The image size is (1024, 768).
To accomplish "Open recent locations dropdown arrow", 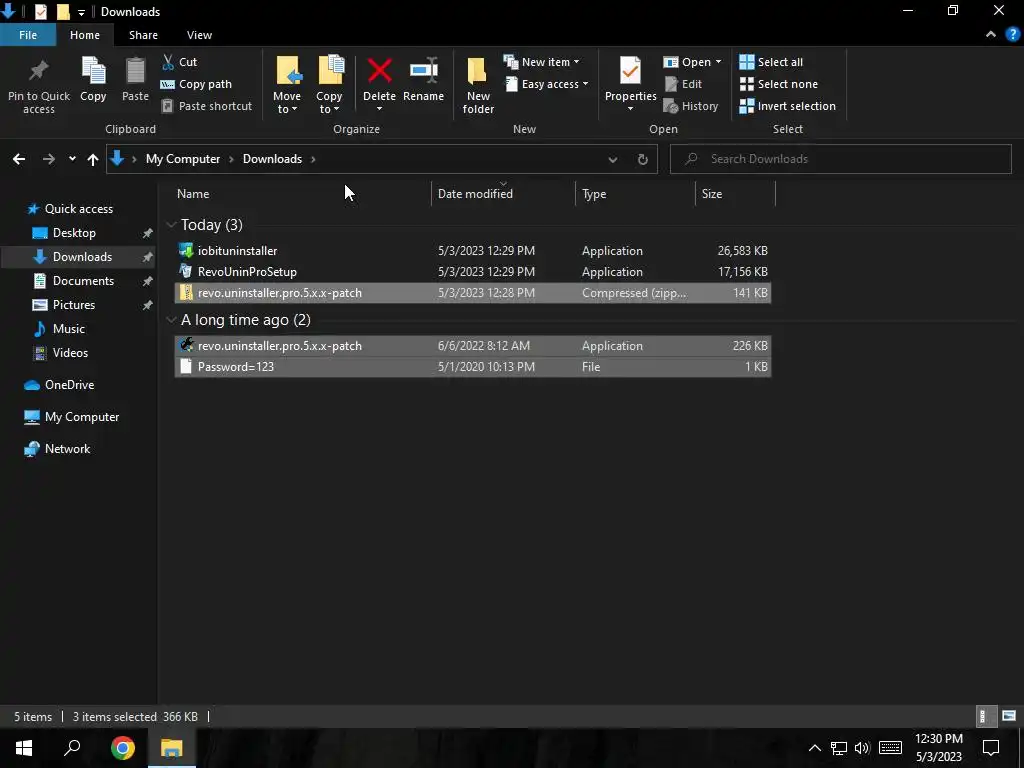I will point(72,159).
